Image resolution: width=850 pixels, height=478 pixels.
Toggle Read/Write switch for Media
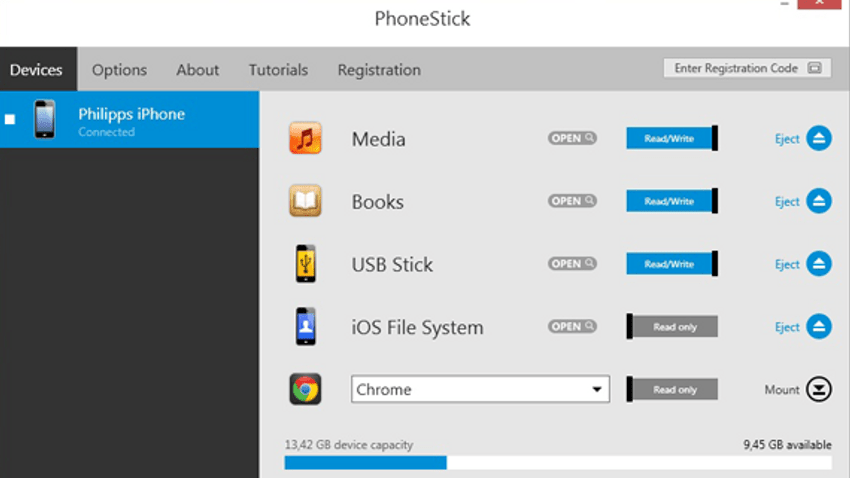click(x=672, y=138)
